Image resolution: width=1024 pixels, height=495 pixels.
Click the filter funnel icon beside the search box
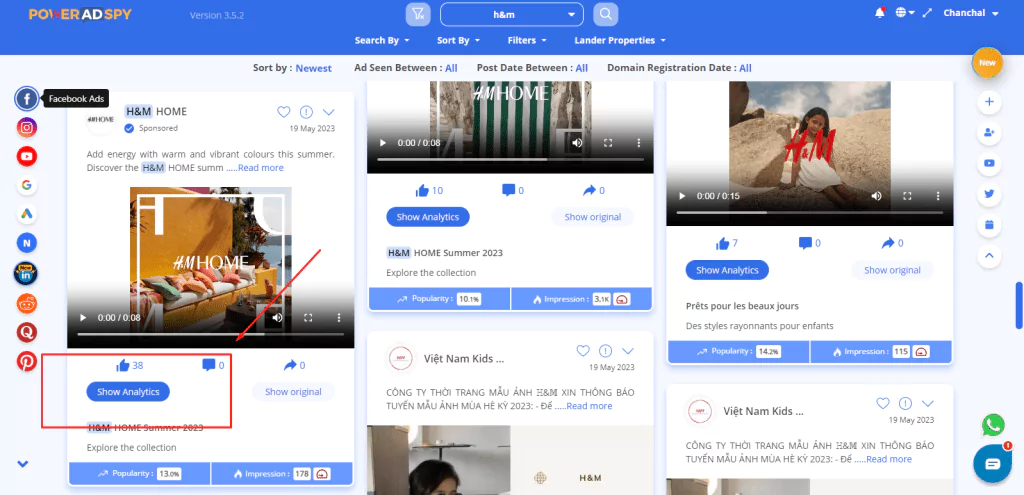coord(418,14)
